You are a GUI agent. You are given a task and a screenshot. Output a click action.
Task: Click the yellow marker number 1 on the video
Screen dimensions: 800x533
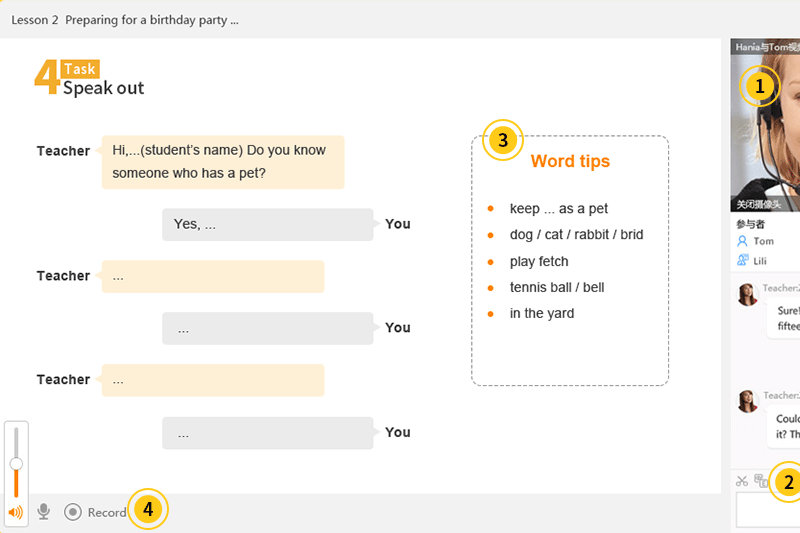759,87
